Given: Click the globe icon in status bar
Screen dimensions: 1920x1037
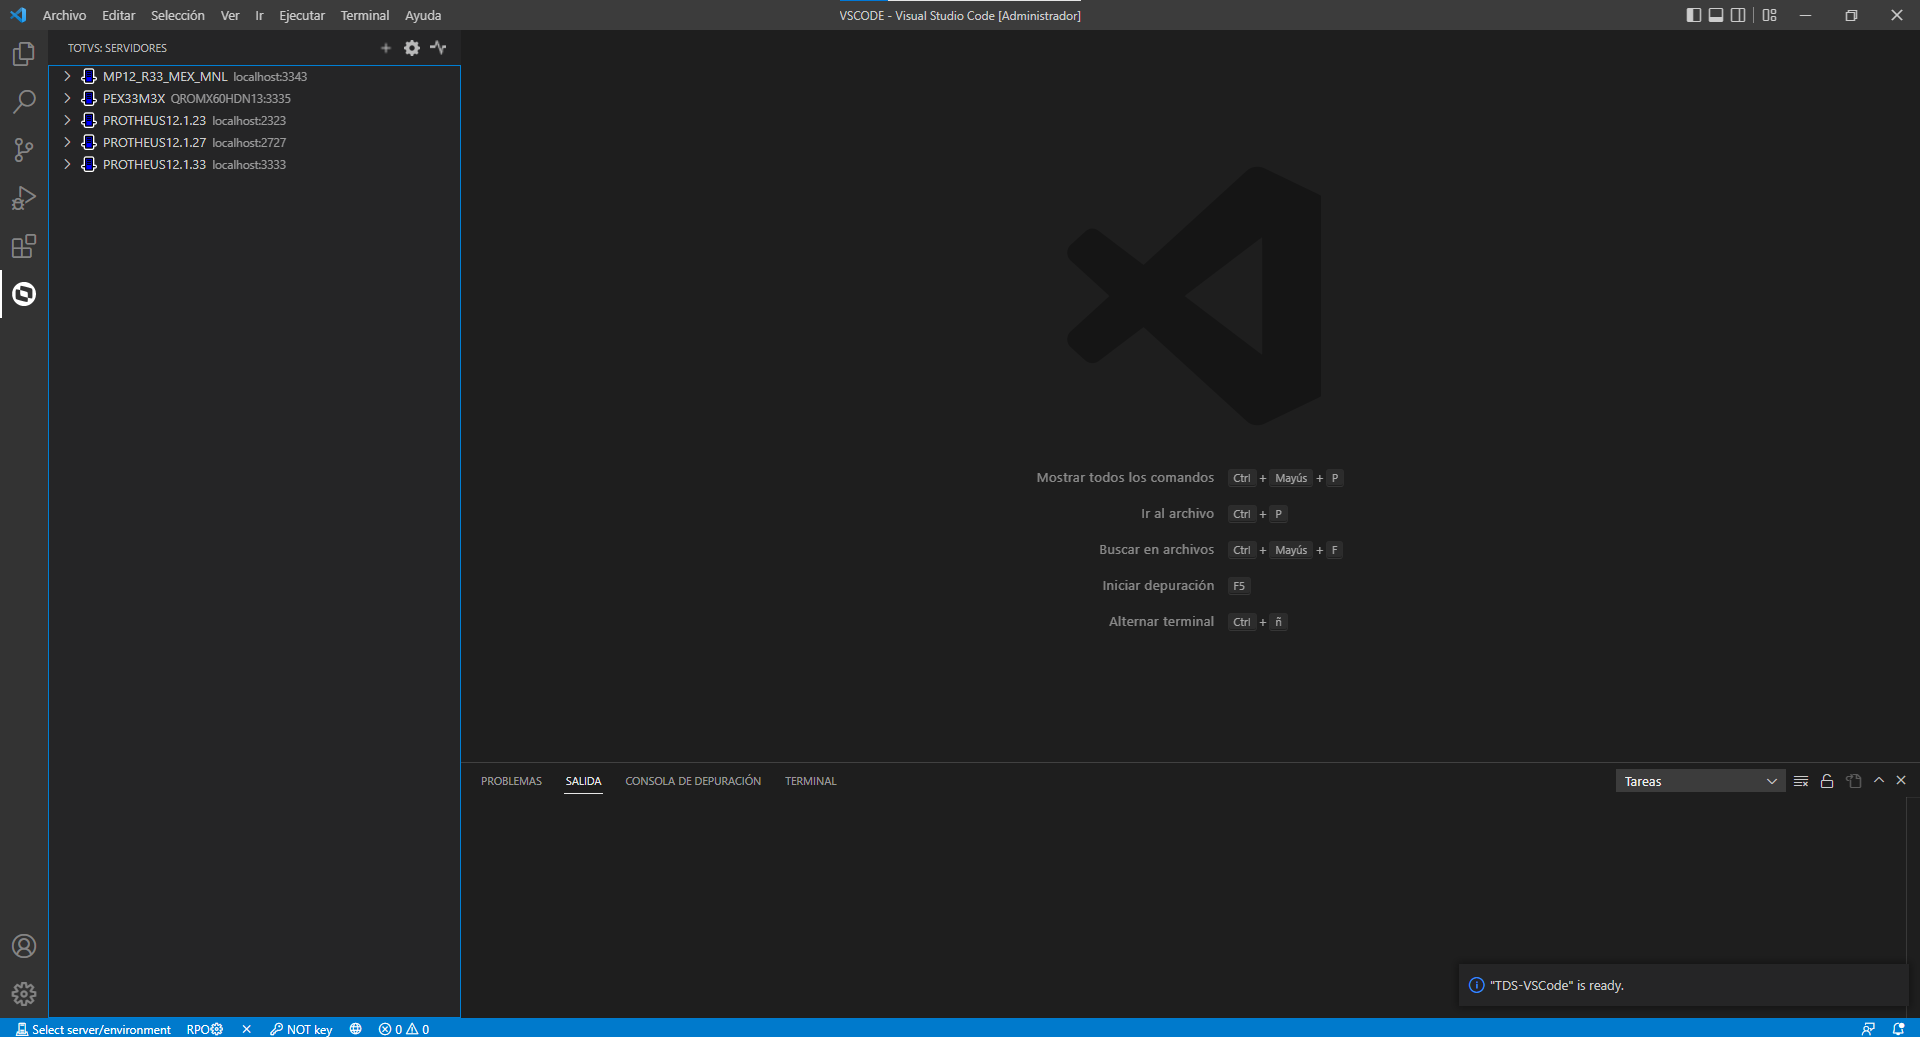Looking at the screenshot, I should pos(355,1029).
